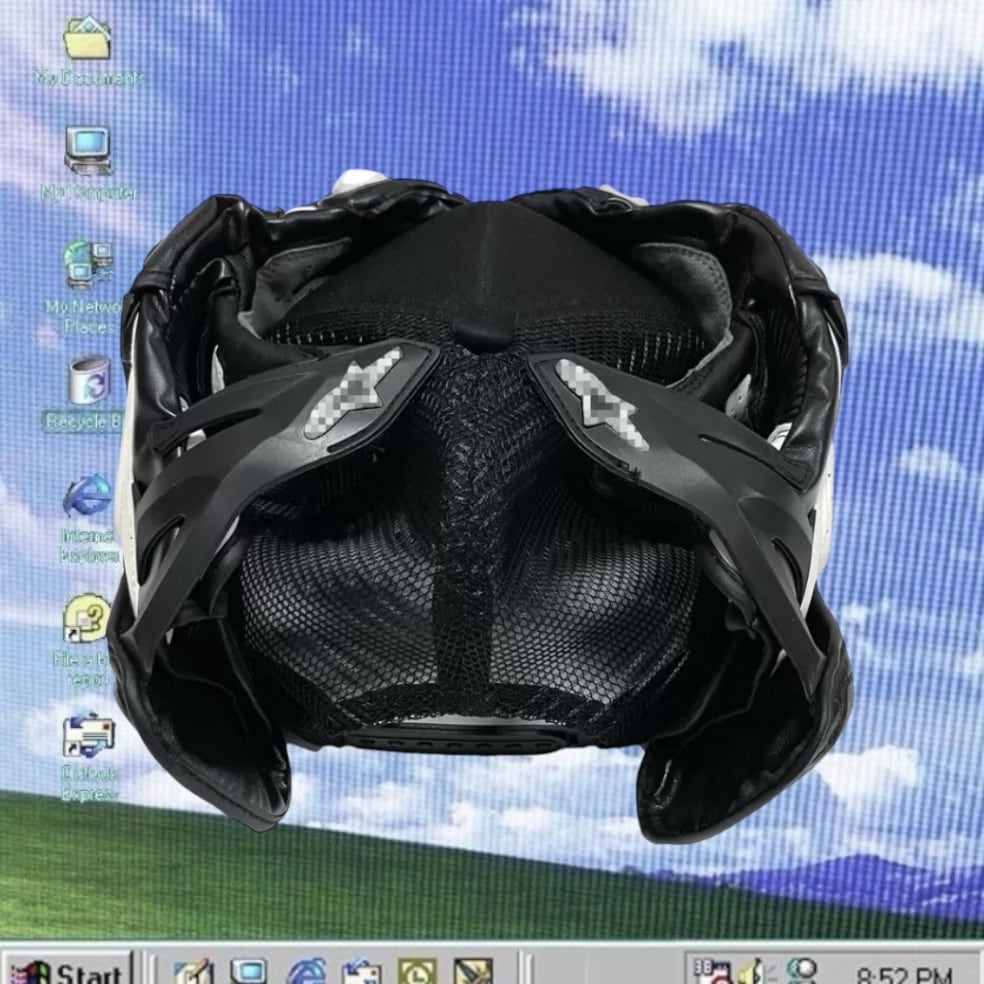984x984 pixels.
Task: Open the Outlook Express desktop shortcut
Action: point(88,734)
